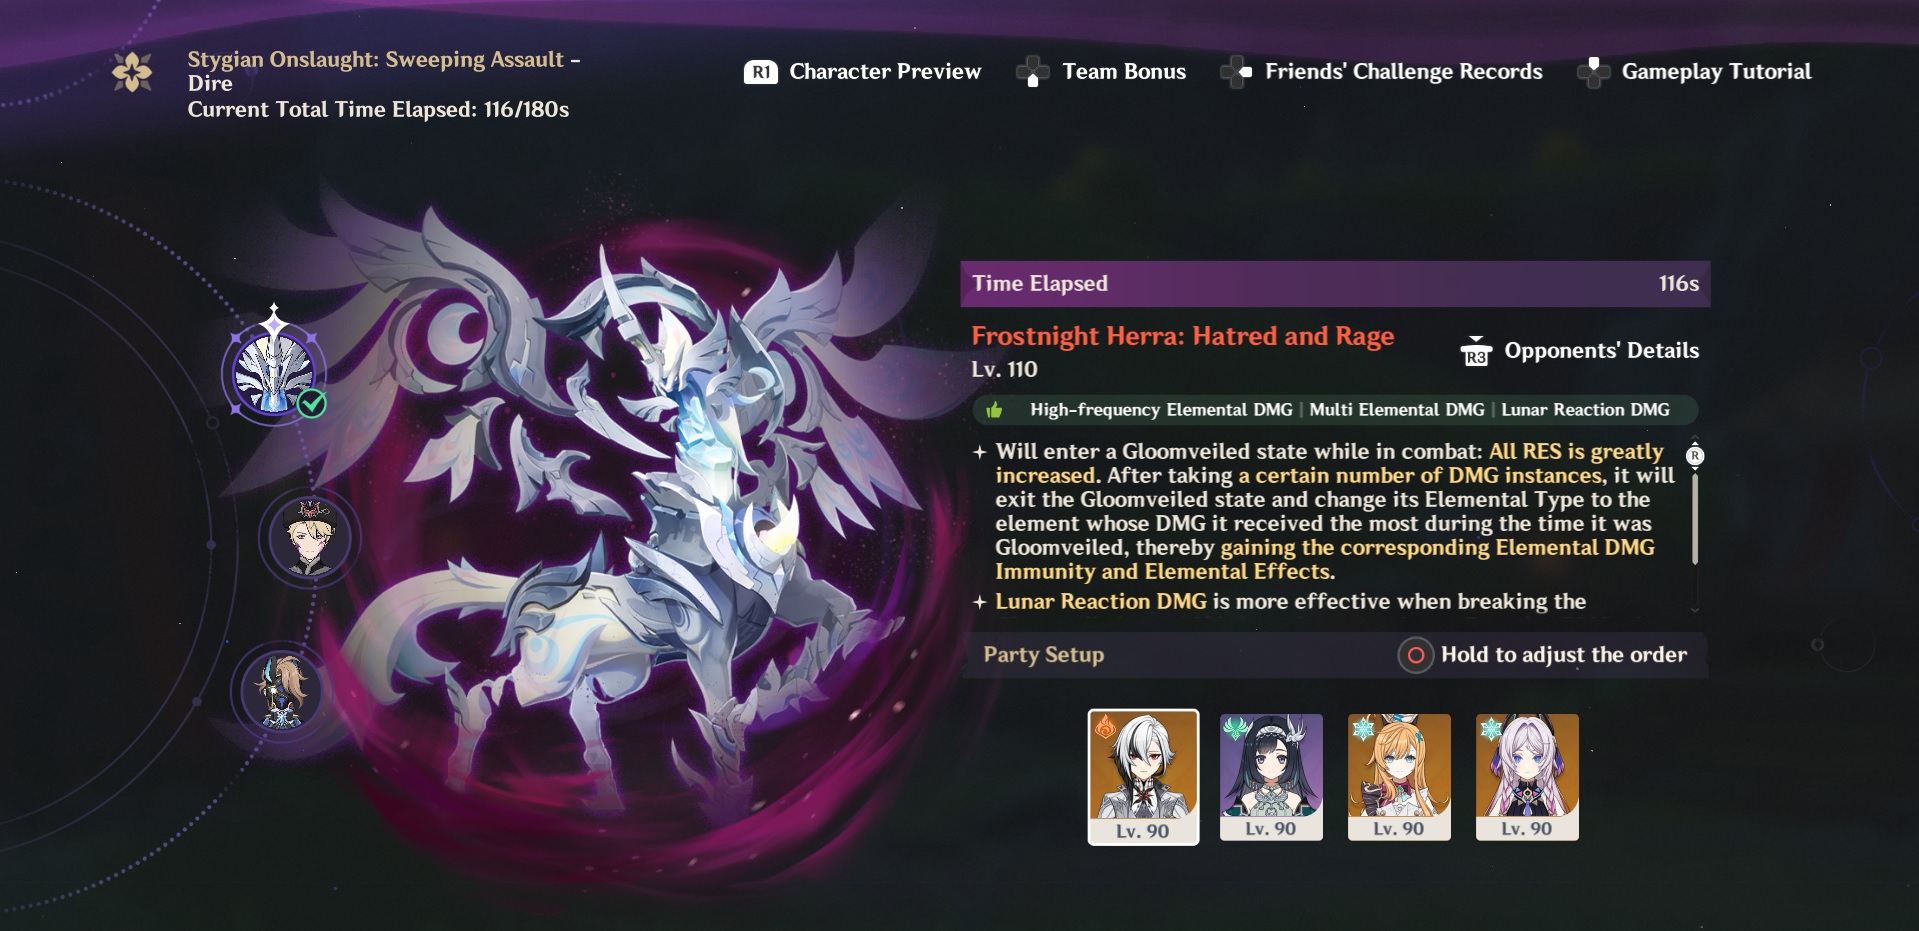
Task: Select the third boss icon at bottom
Action: click(x=282, y=692)
